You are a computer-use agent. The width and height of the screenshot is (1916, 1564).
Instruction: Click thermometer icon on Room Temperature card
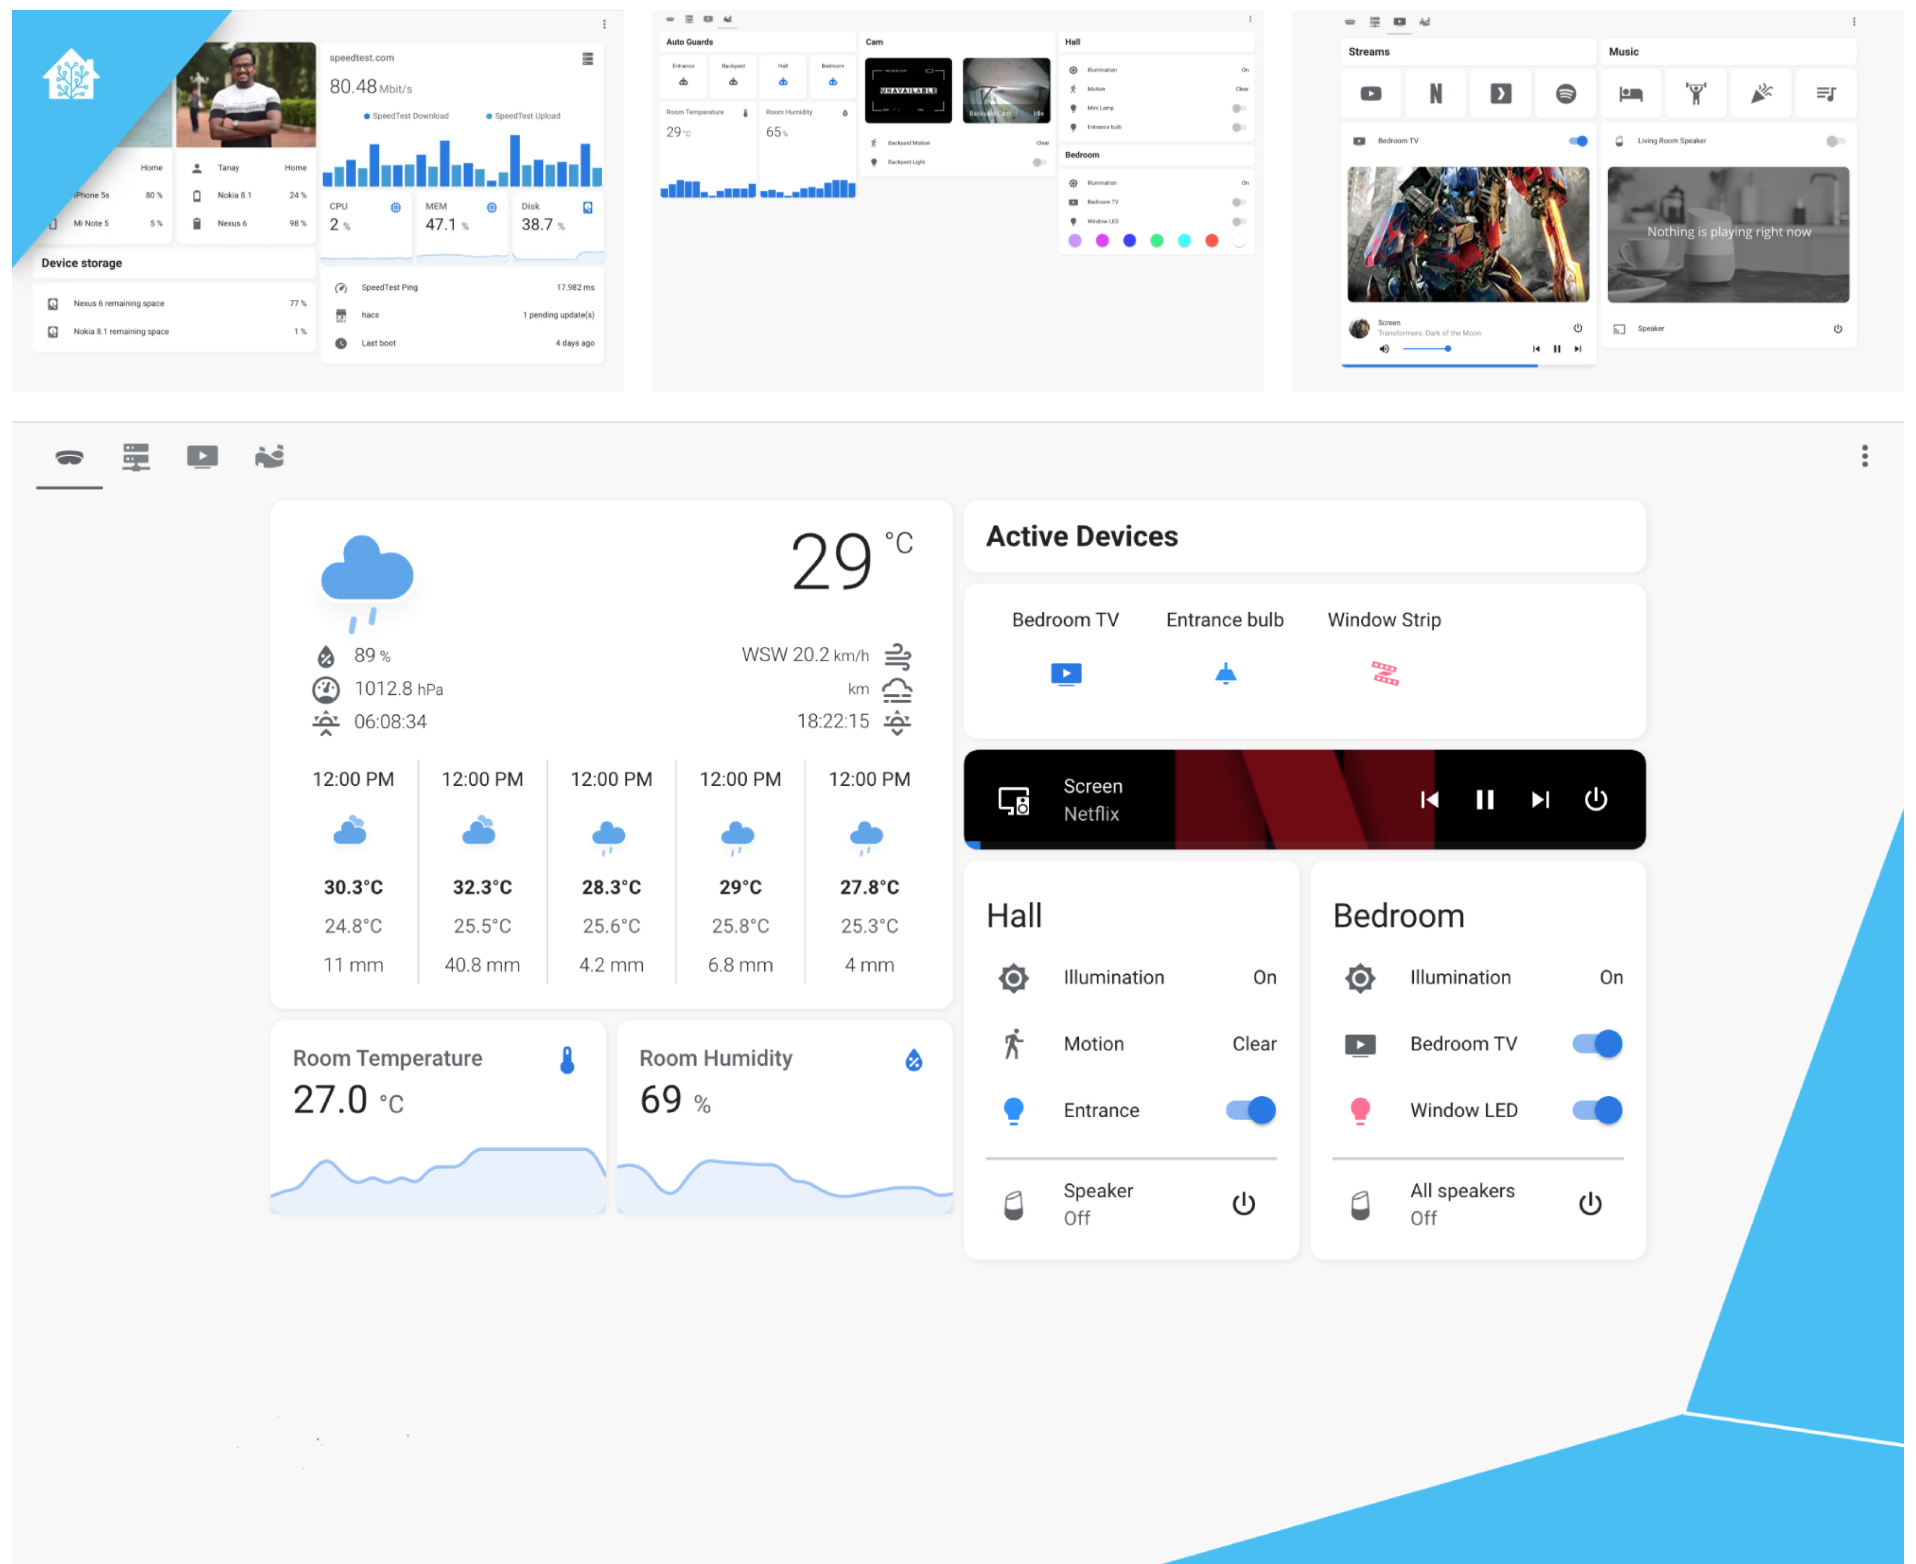pyautogui.click(x=567, y=1060)
